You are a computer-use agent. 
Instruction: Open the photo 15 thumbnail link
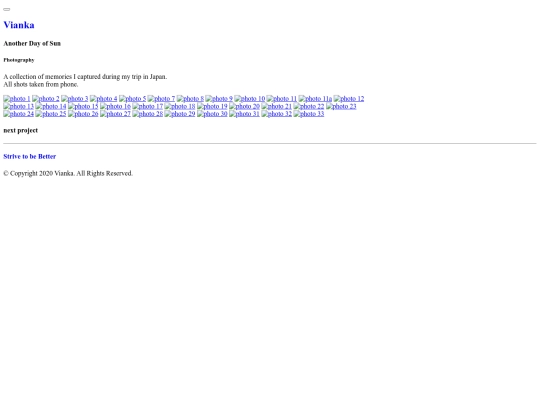pos(83,106)
